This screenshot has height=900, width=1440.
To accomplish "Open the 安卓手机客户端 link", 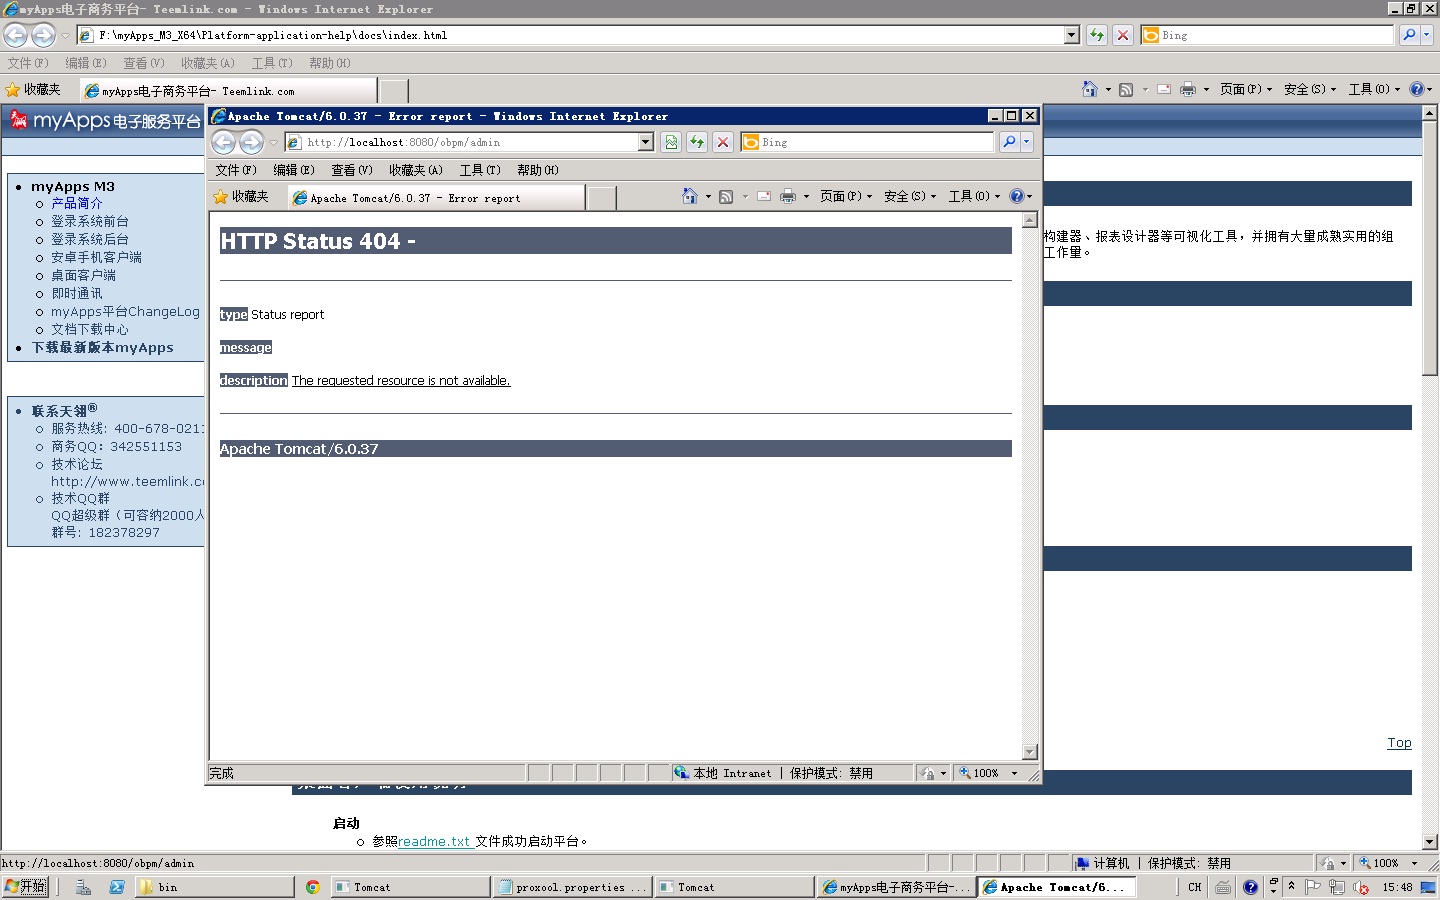I will pos(96,257).
